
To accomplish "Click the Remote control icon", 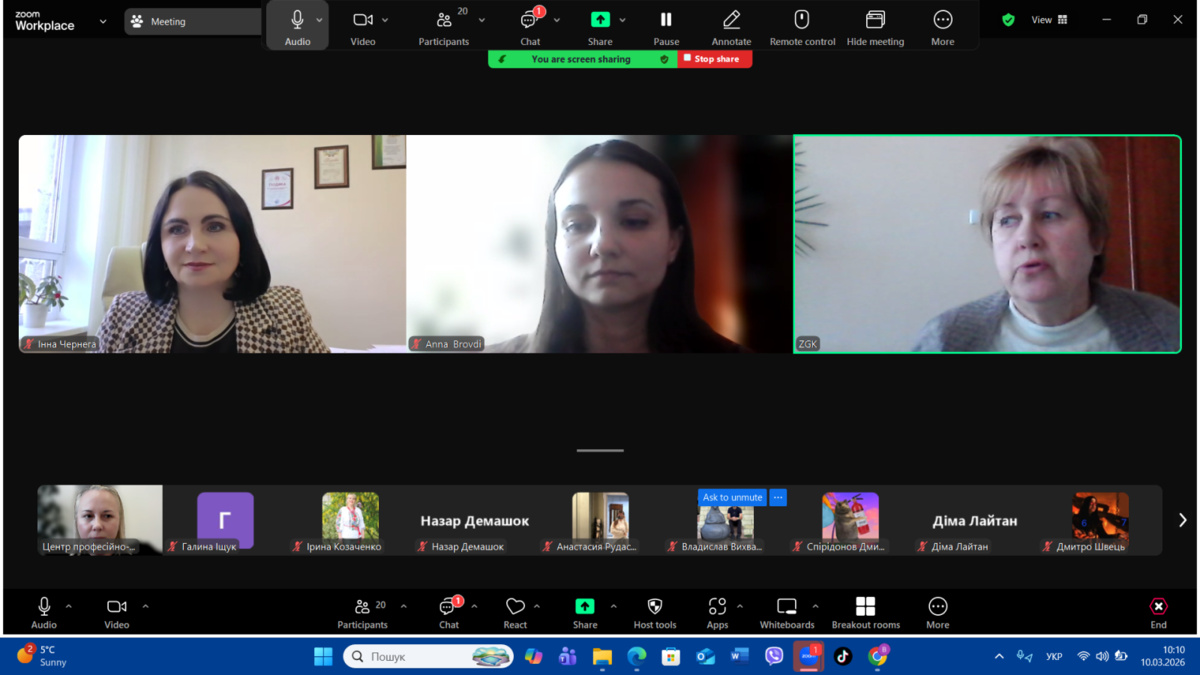I will (x=801, y=21).
